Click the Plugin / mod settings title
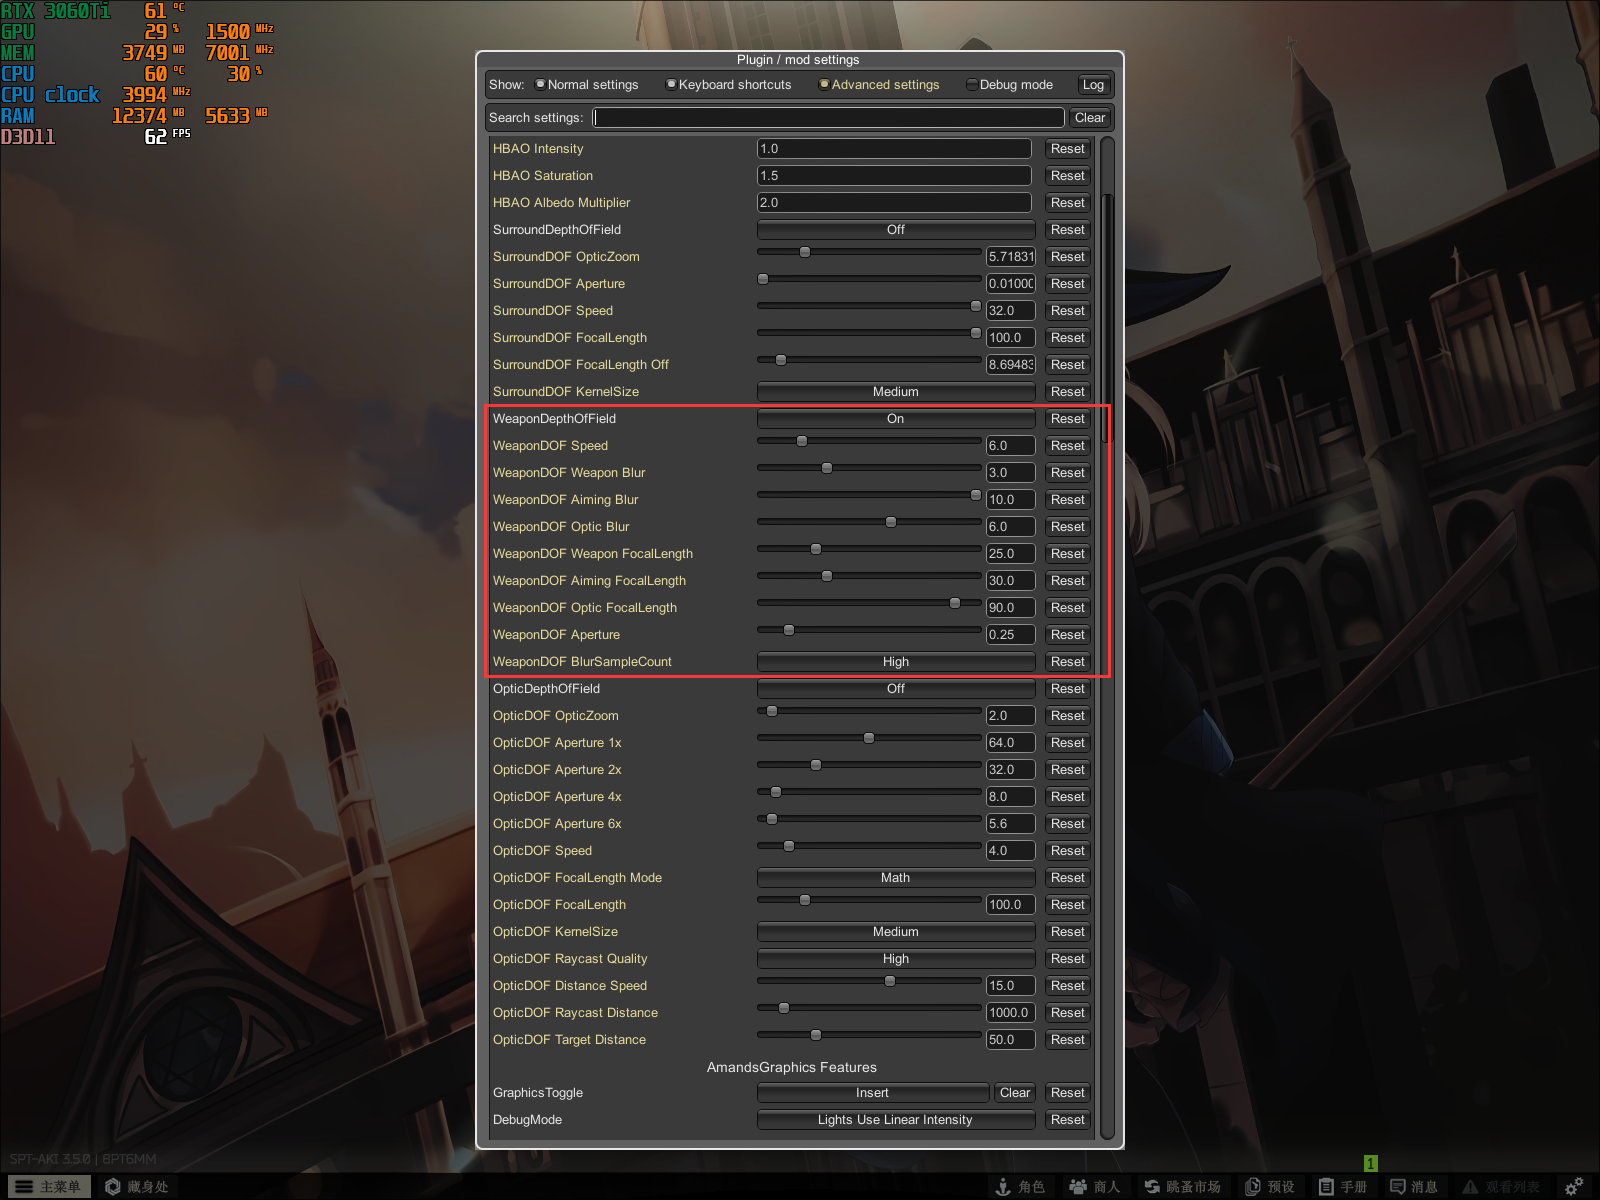This screenshot has height=1200, width=1600. pyautogui.click(x=798, y=60)
